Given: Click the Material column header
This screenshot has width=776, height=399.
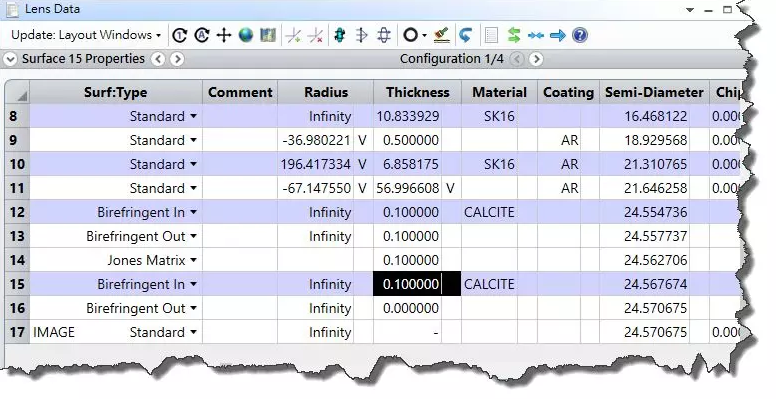Looking at the screenshot, I should [x=499, y=92].
